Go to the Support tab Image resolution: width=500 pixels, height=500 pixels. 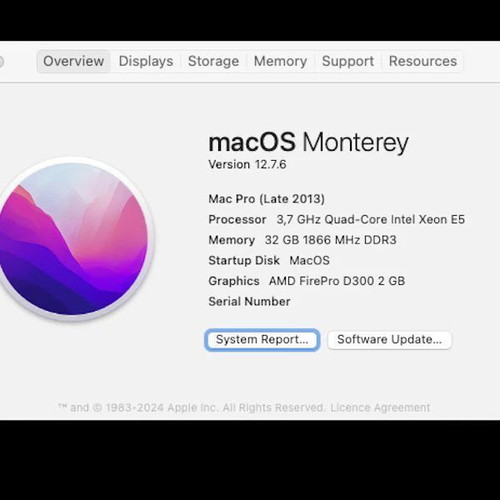pos(348,61)
